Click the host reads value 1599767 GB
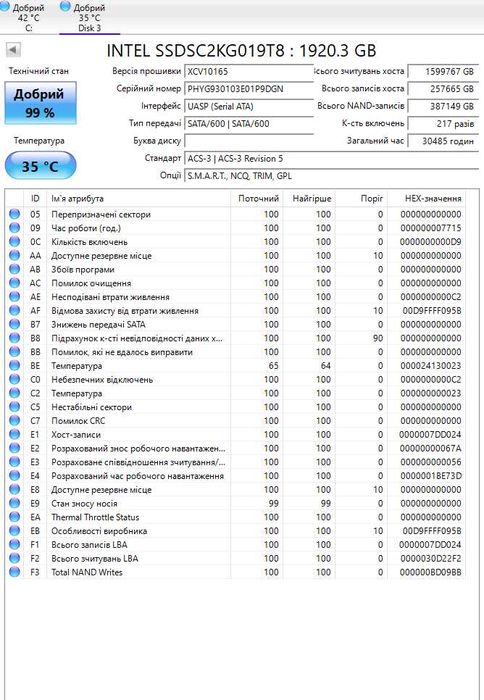The height and width of the screenshot is (700, 484). [443, 71]
